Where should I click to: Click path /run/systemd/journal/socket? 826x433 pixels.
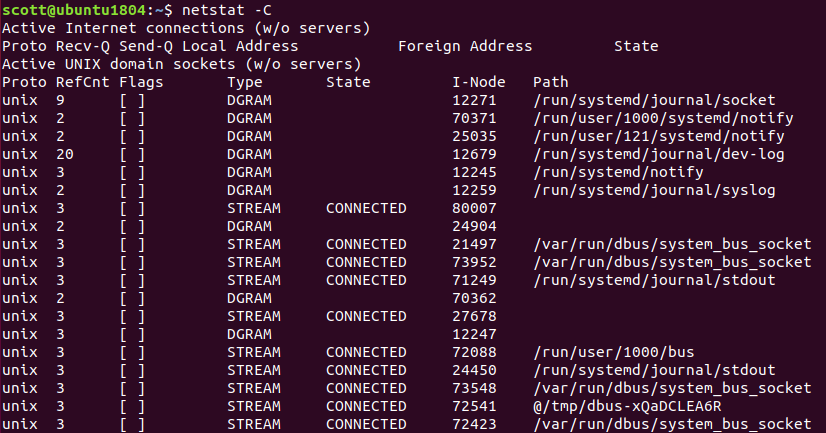(x=654, y=100)
